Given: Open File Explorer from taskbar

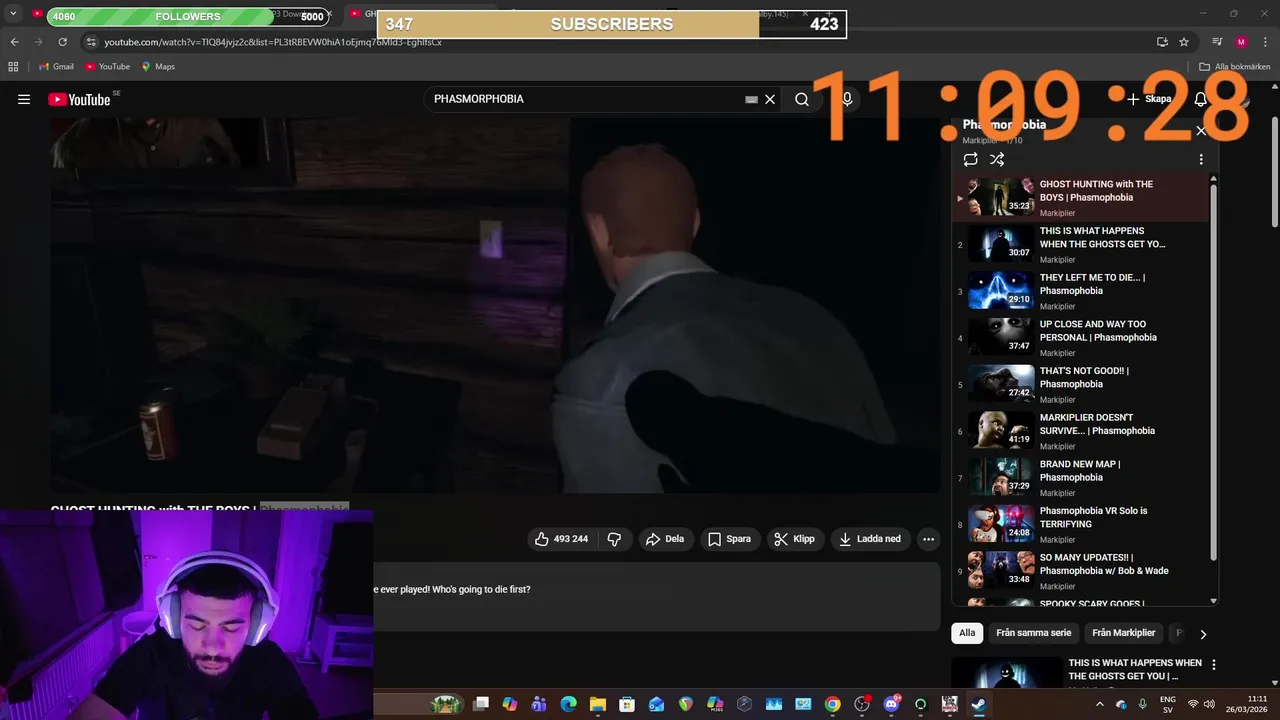Looking at the screenshot, I should click(597, 704).
